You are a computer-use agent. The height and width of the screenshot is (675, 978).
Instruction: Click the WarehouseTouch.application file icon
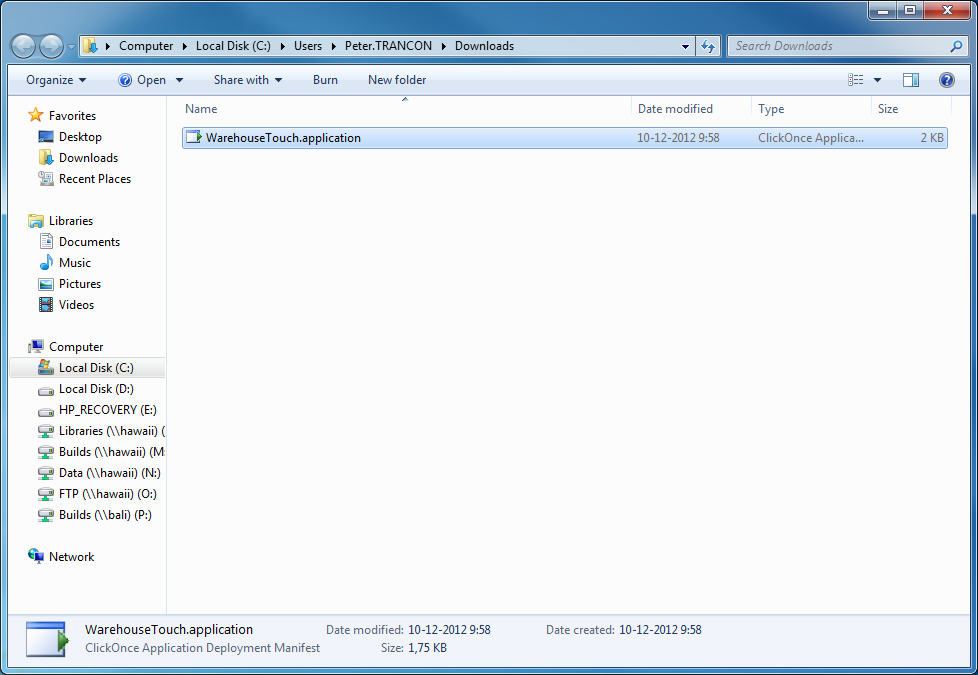click(194, 138)
